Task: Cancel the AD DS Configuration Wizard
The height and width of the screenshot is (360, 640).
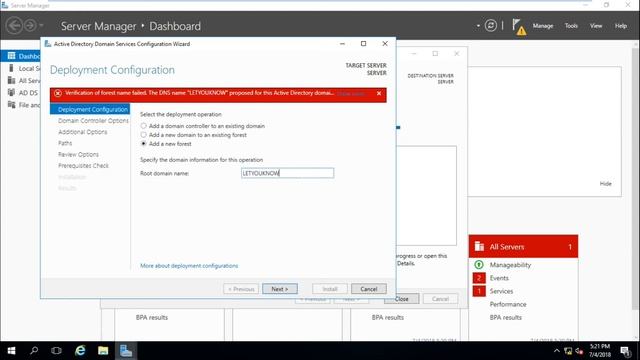Action: [x=369, y=289]
